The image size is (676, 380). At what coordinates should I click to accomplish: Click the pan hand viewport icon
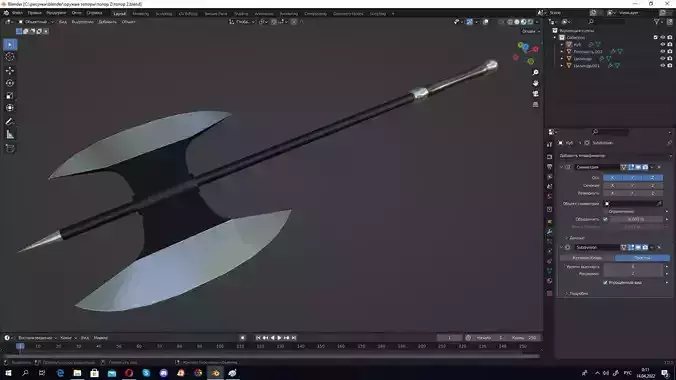click(x=535, y=83)
